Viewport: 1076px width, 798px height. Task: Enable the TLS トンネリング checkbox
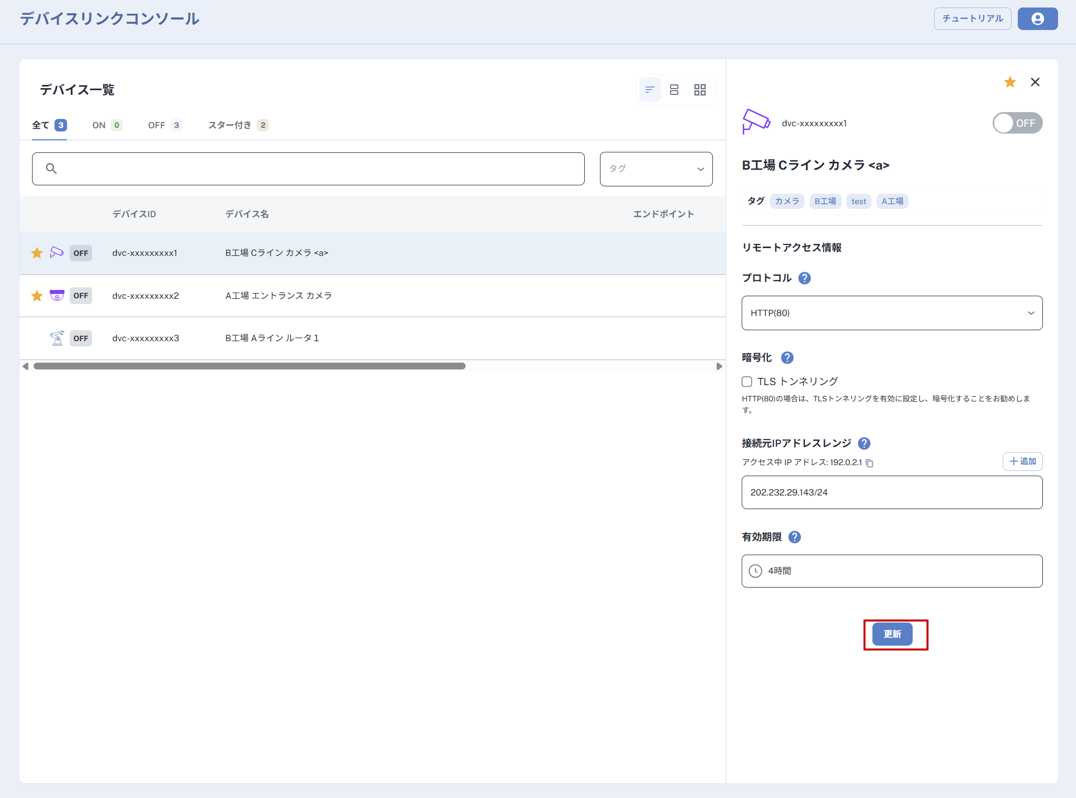(x=747, y=381)
